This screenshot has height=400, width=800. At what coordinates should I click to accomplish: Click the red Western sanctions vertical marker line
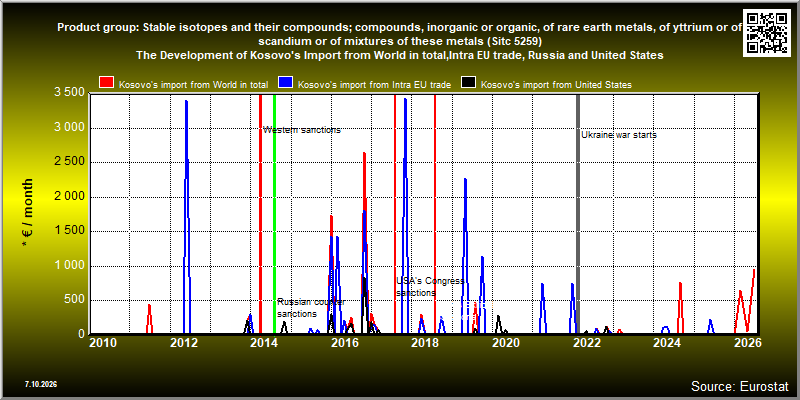point(260,214)
